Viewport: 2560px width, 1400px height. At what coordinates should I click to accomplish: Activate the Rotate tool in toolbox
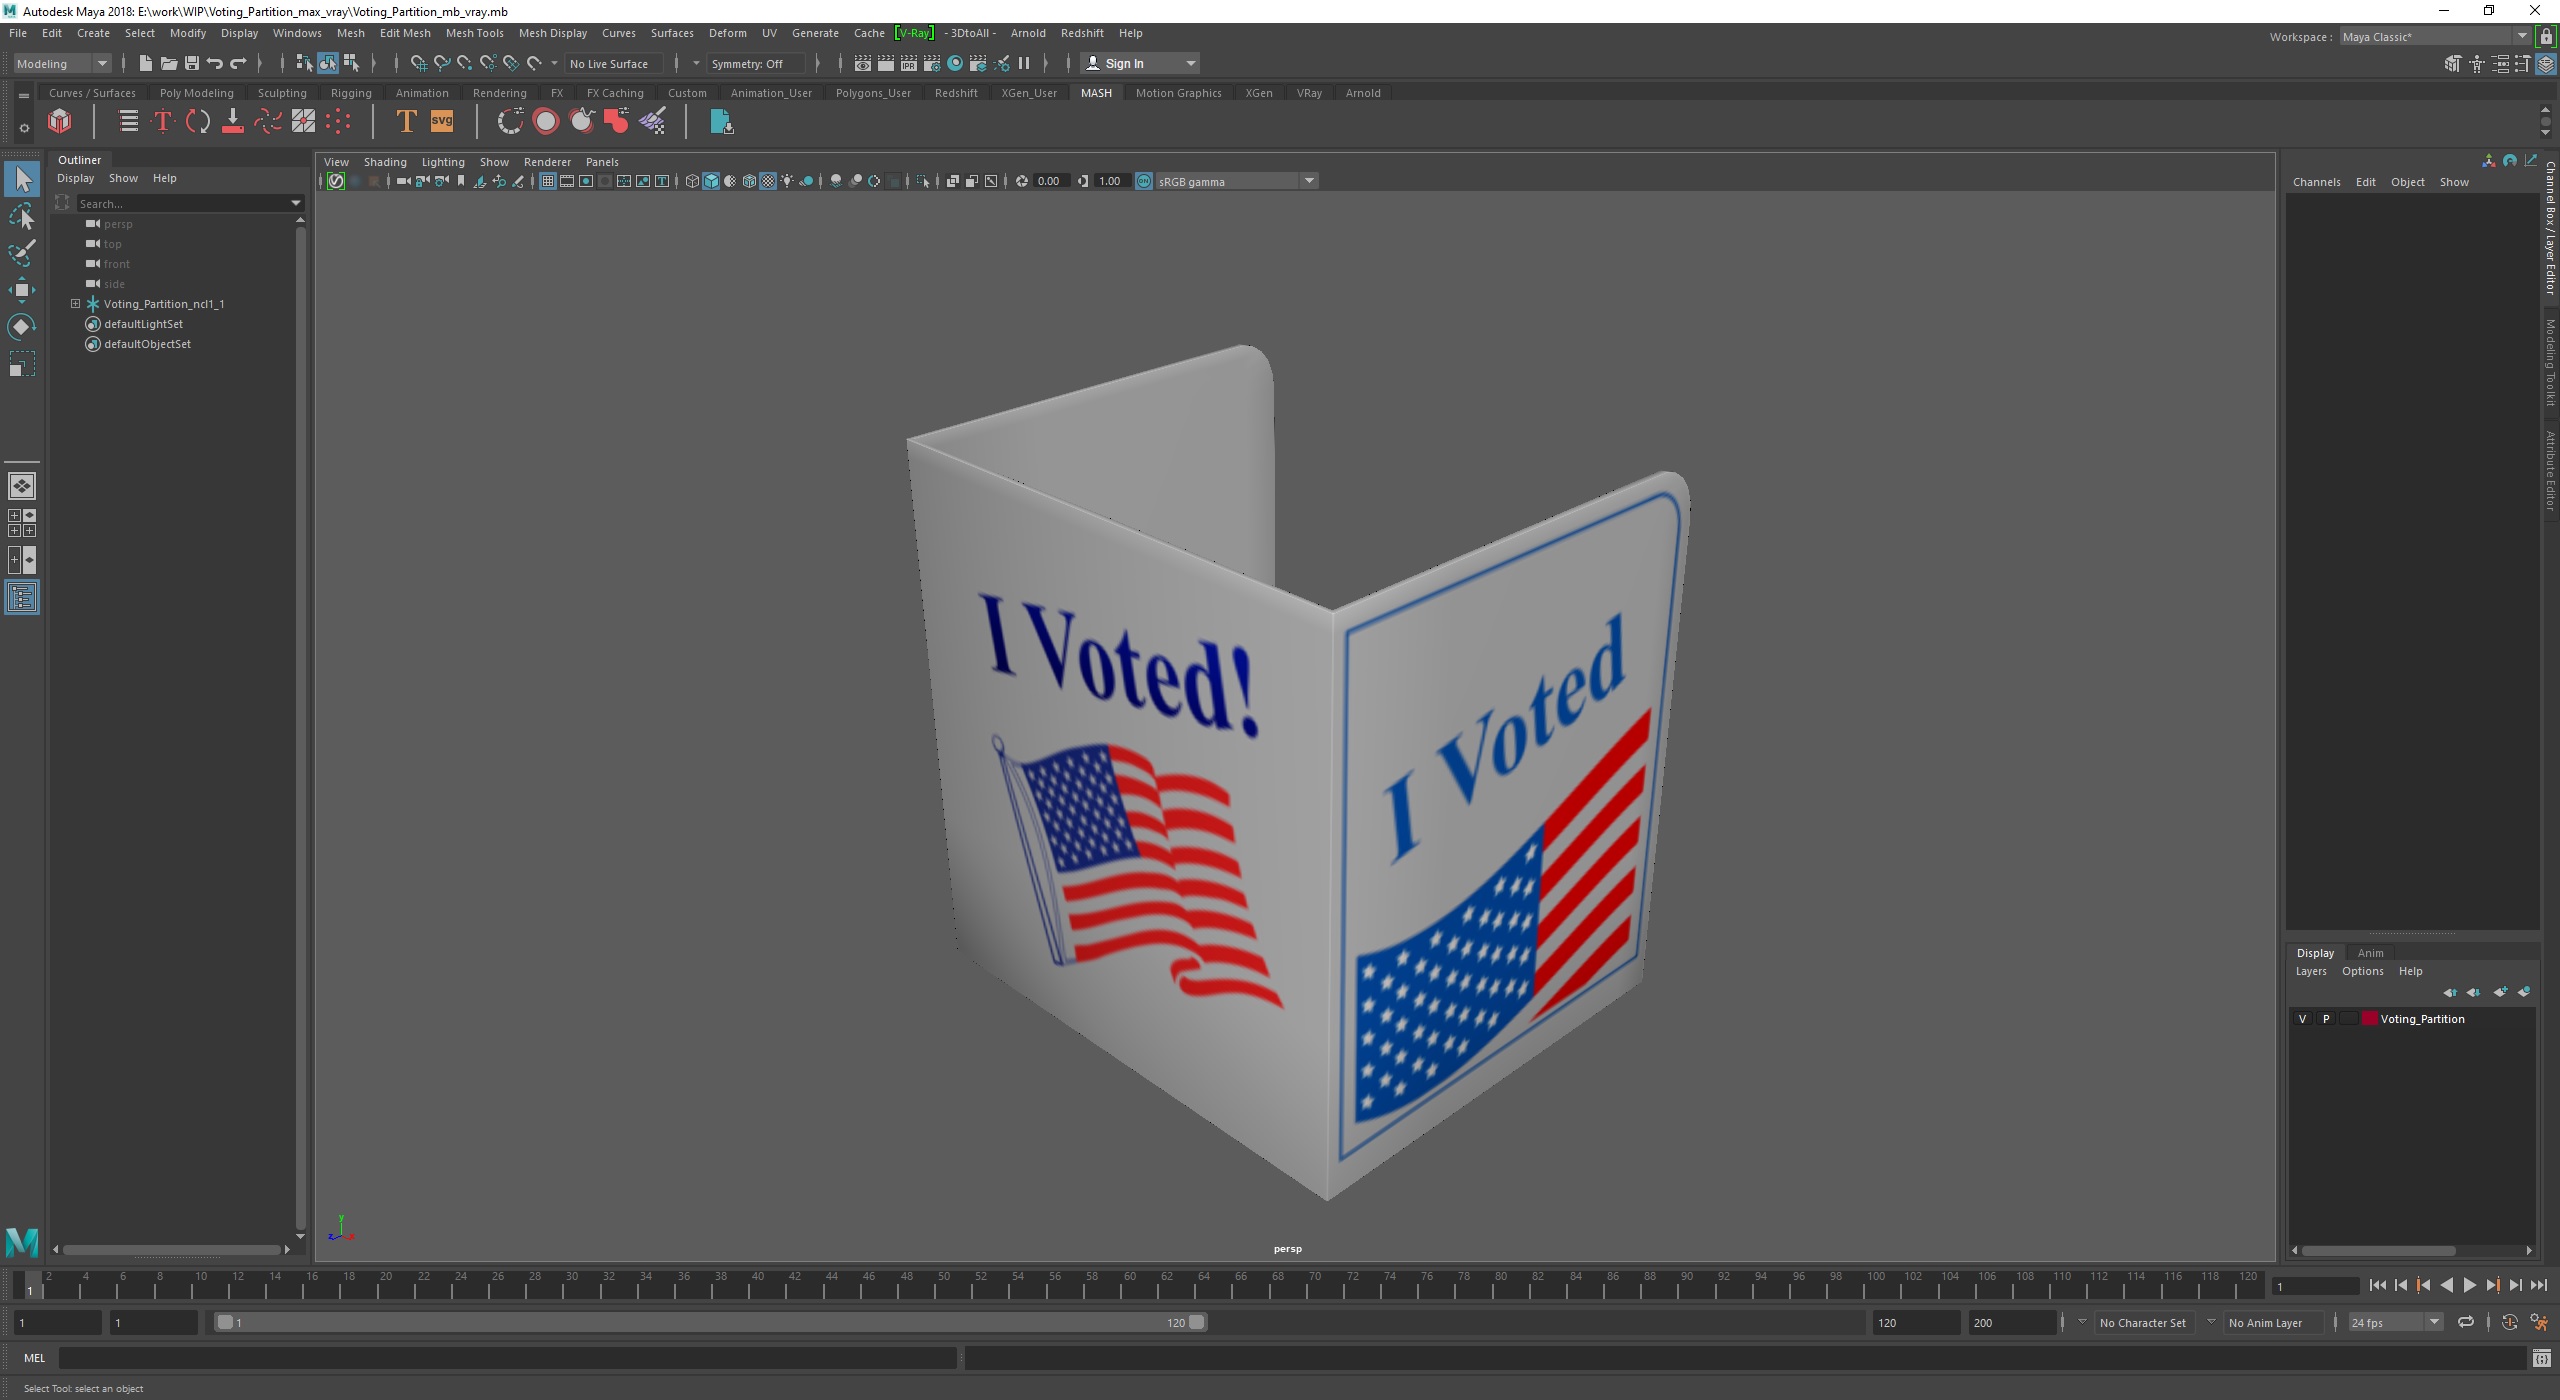click(22, 327)
